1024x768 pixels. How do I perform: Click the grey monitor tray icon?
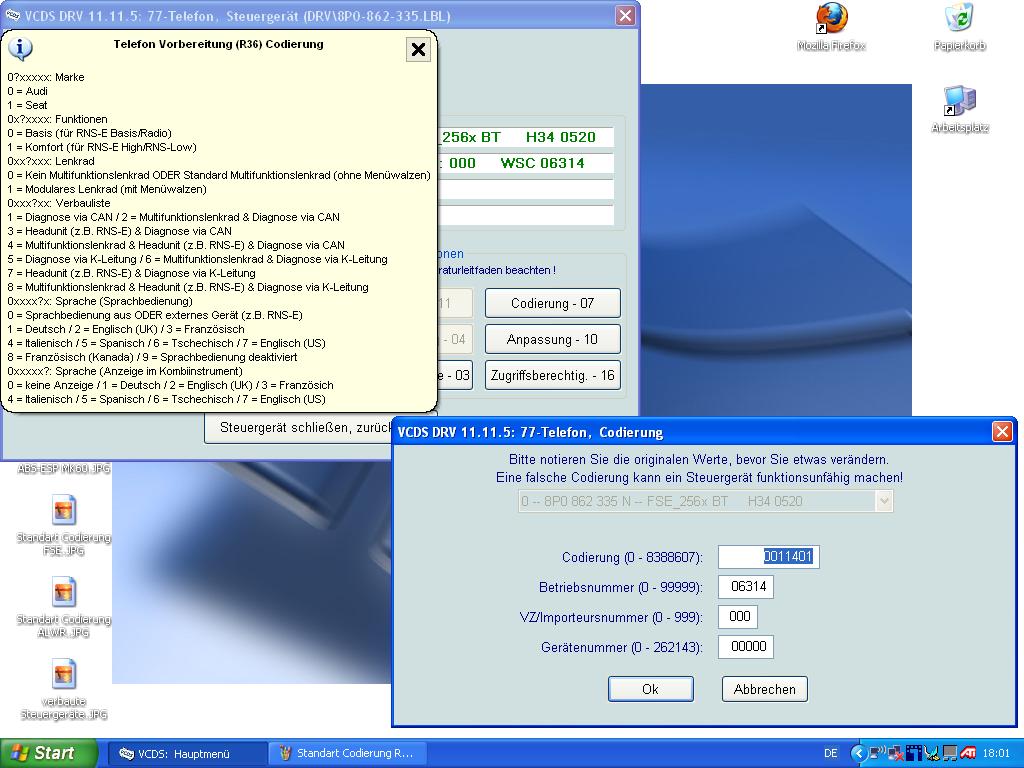tap(950, 753)
